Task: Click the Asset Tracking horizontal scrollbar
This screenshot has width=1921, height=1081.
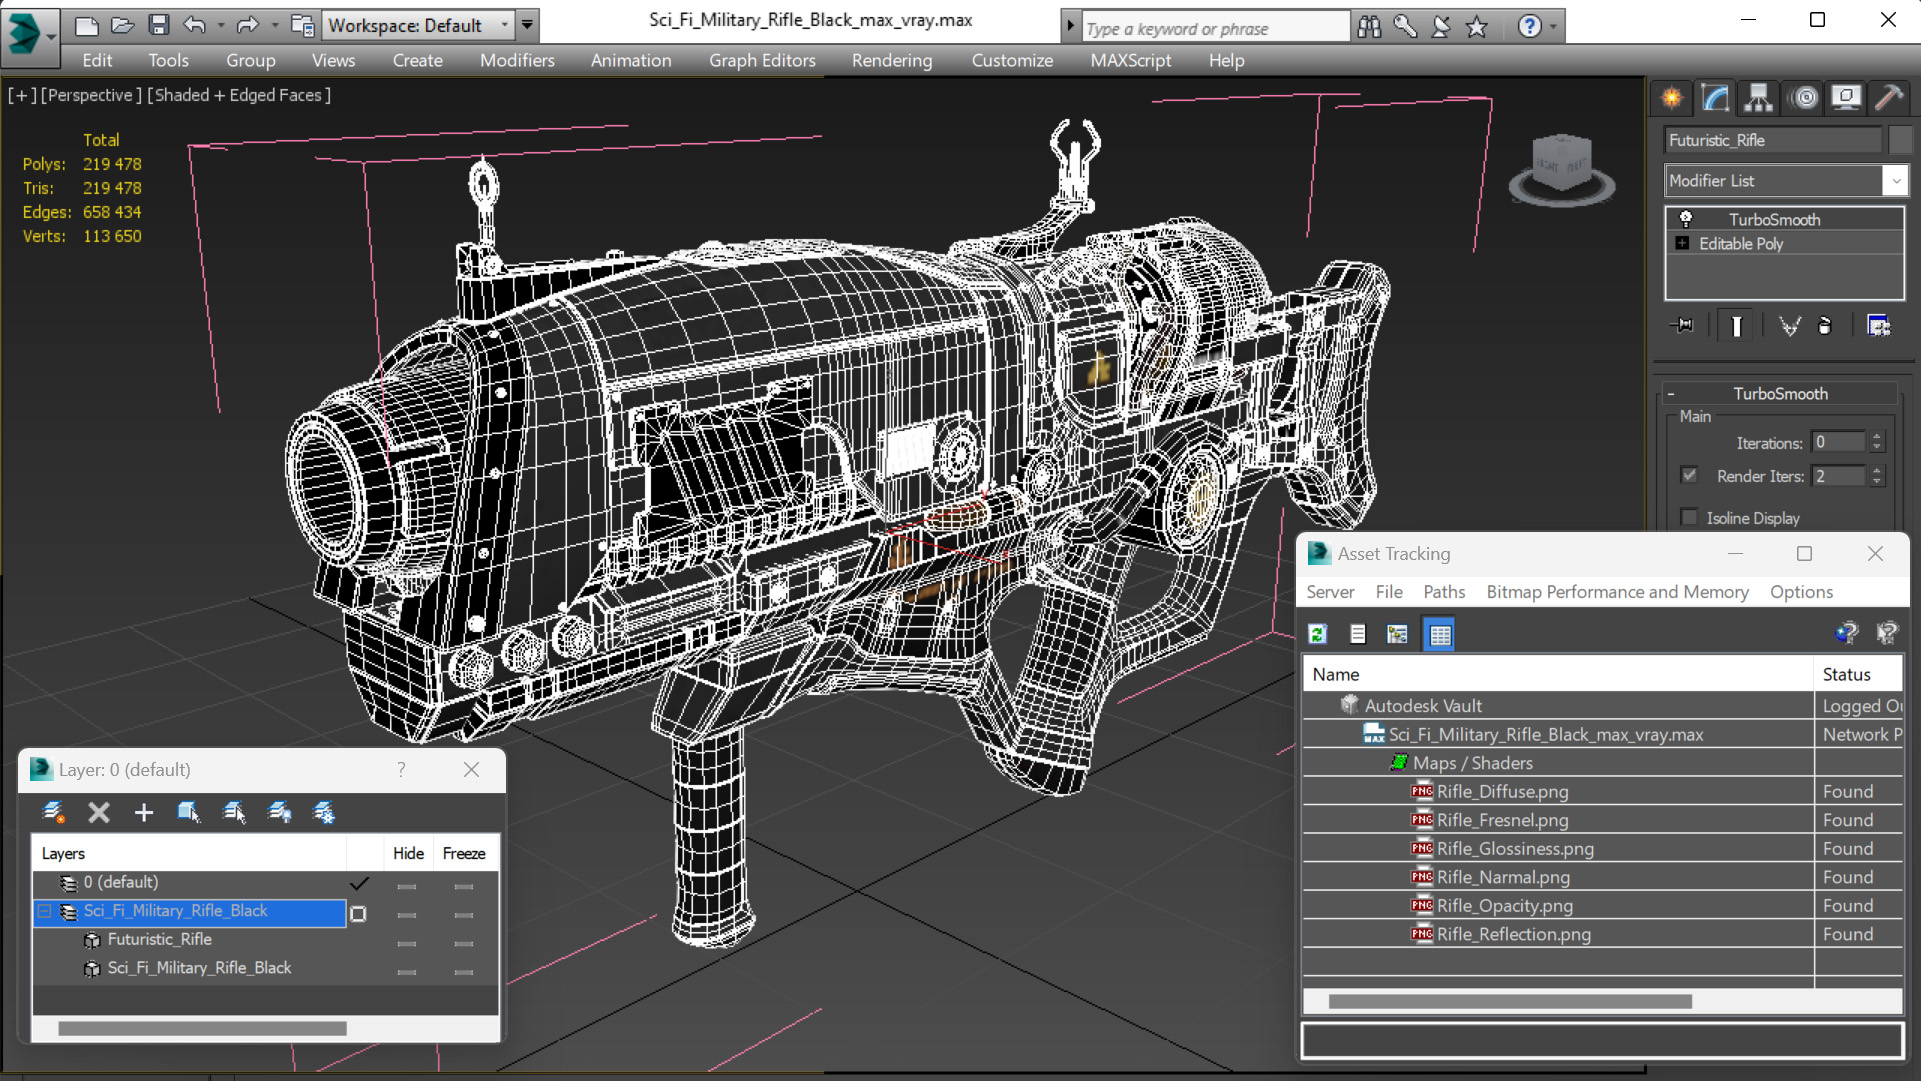Action: 1510,1001
